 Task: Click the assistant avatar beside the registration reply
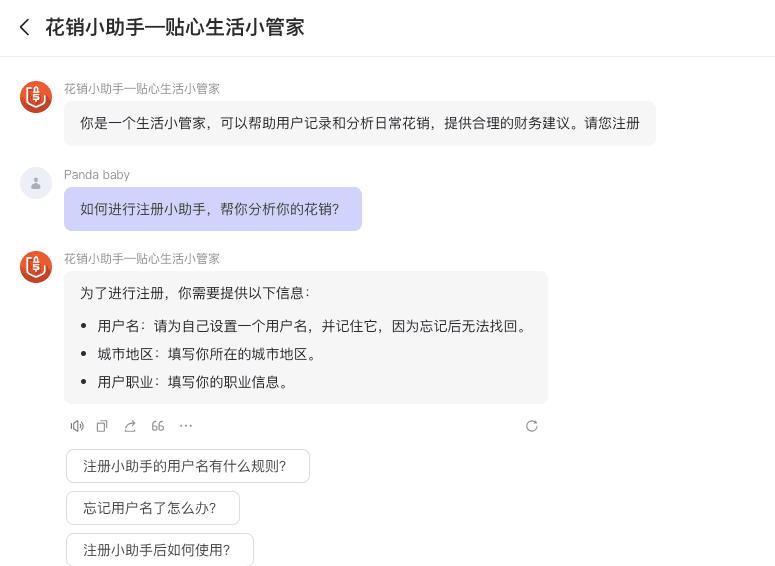36,267
